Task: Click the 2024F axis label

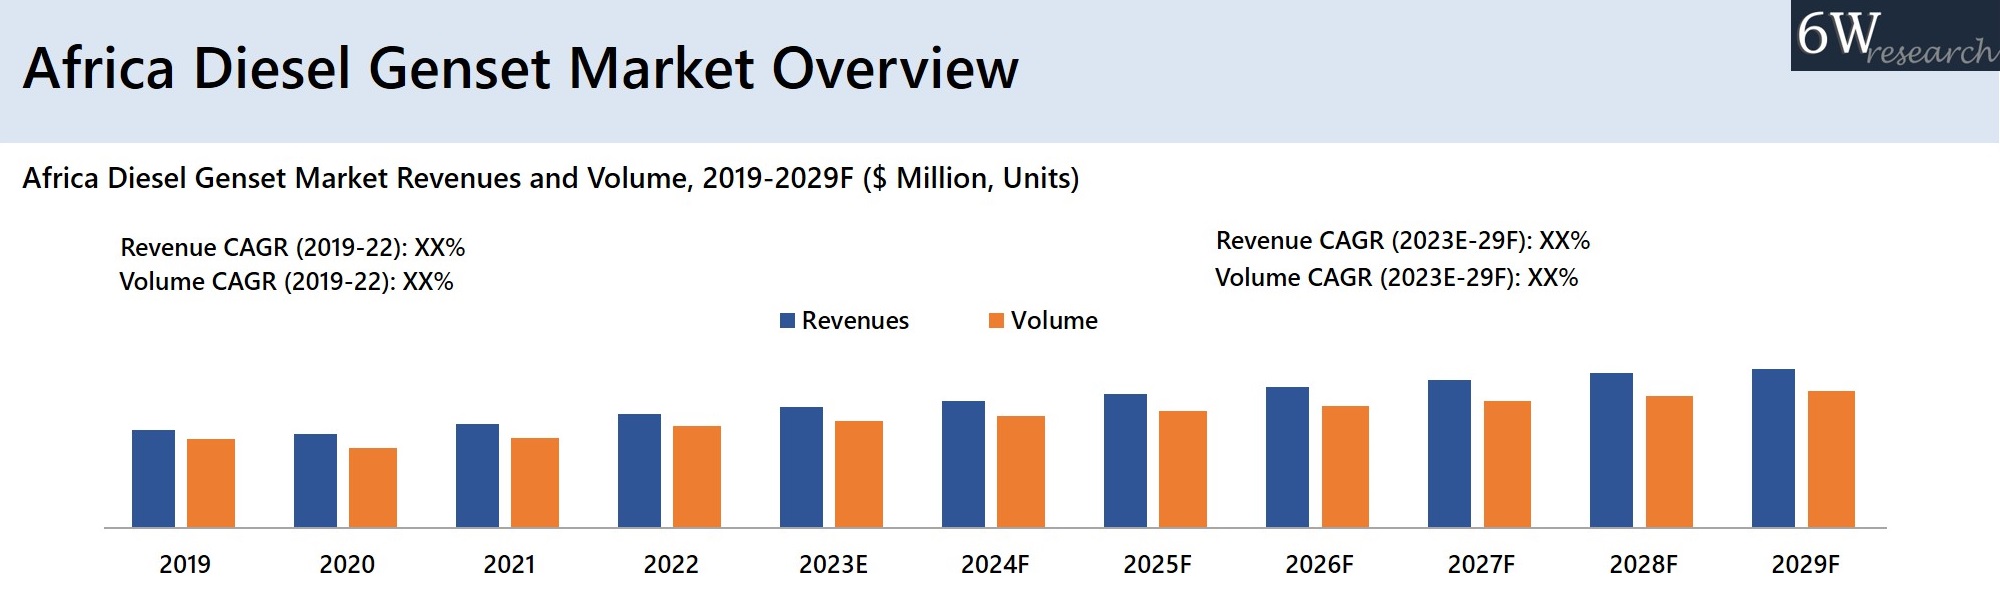Action: click(995, 565)
